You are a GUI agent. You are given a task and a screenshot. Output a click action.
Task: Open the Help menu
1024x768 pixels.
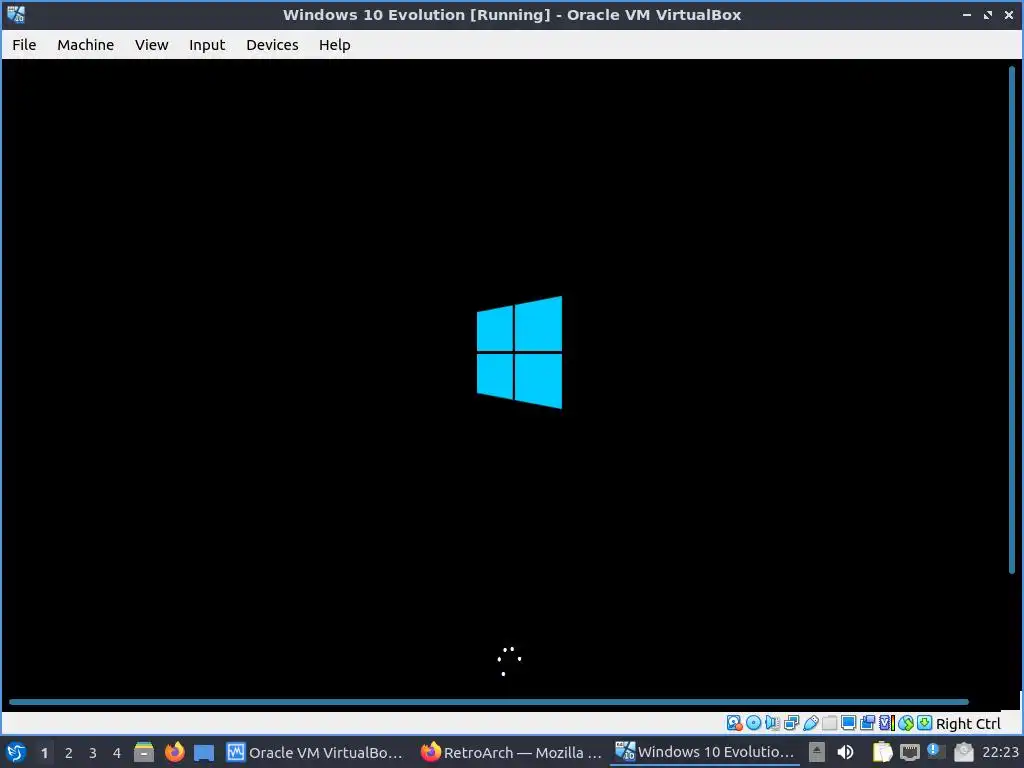[x=334, y=45]
